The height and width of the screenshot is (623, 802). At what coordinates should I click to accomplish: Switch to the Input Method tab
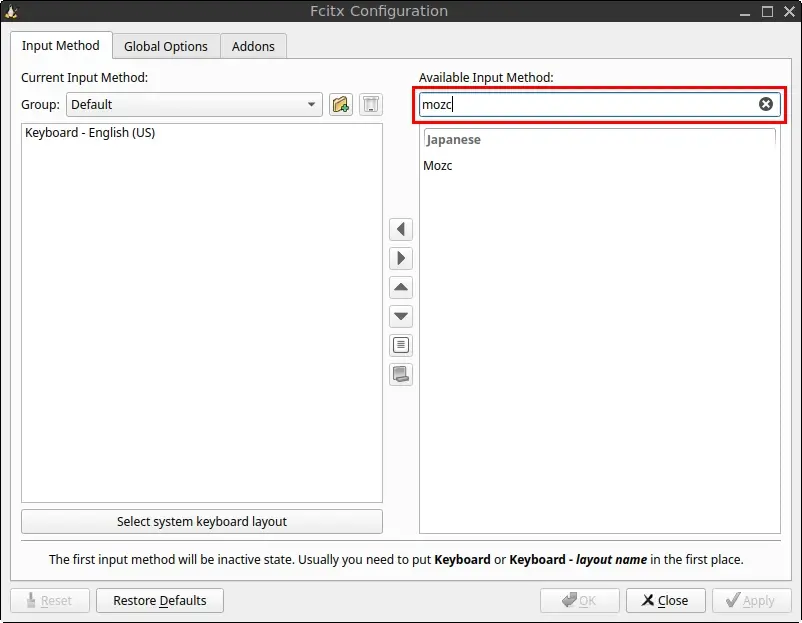click(x=61, y=46)
